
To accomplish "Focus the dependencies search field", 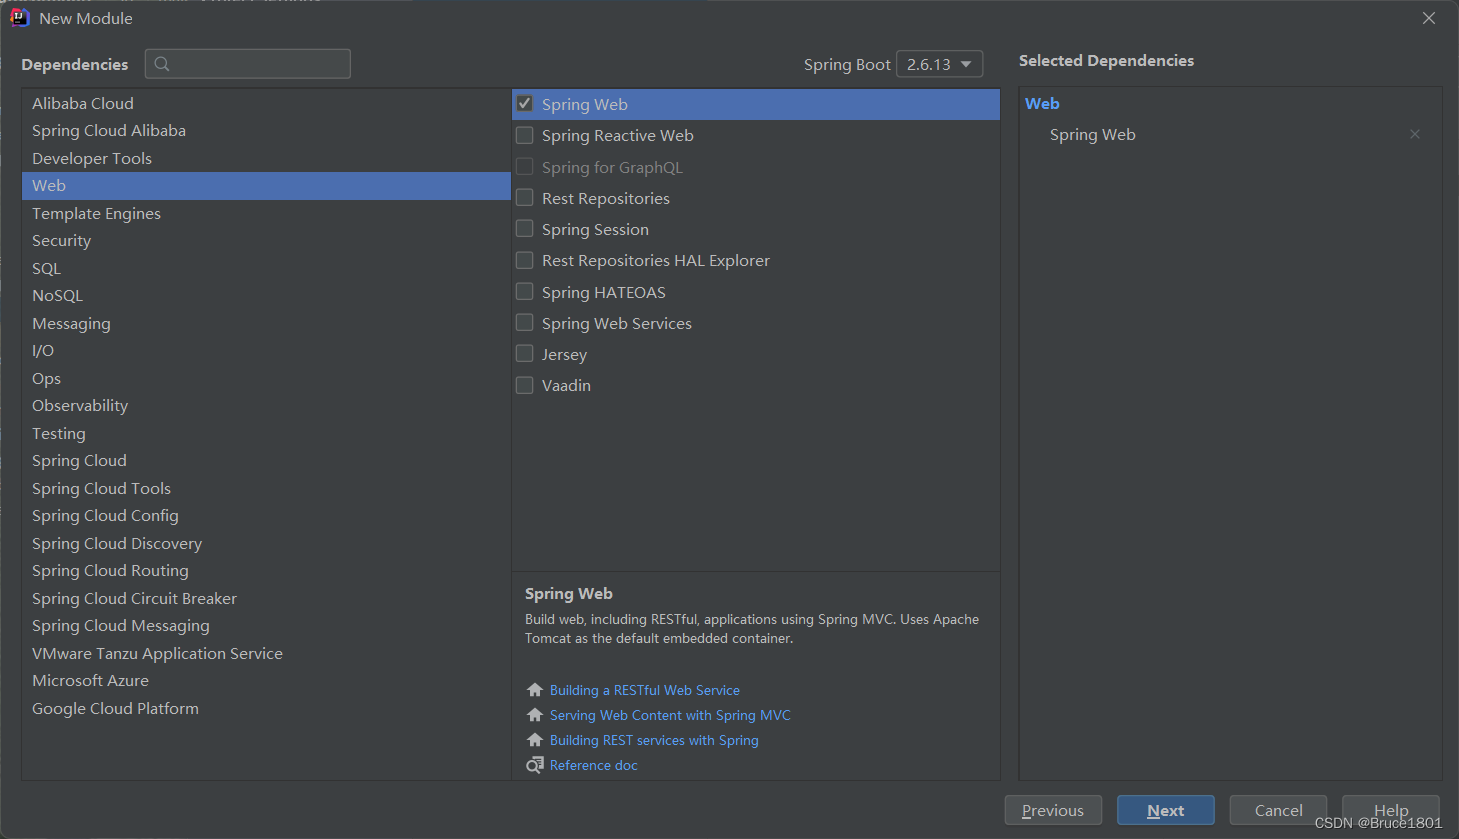I will (248, 64).
